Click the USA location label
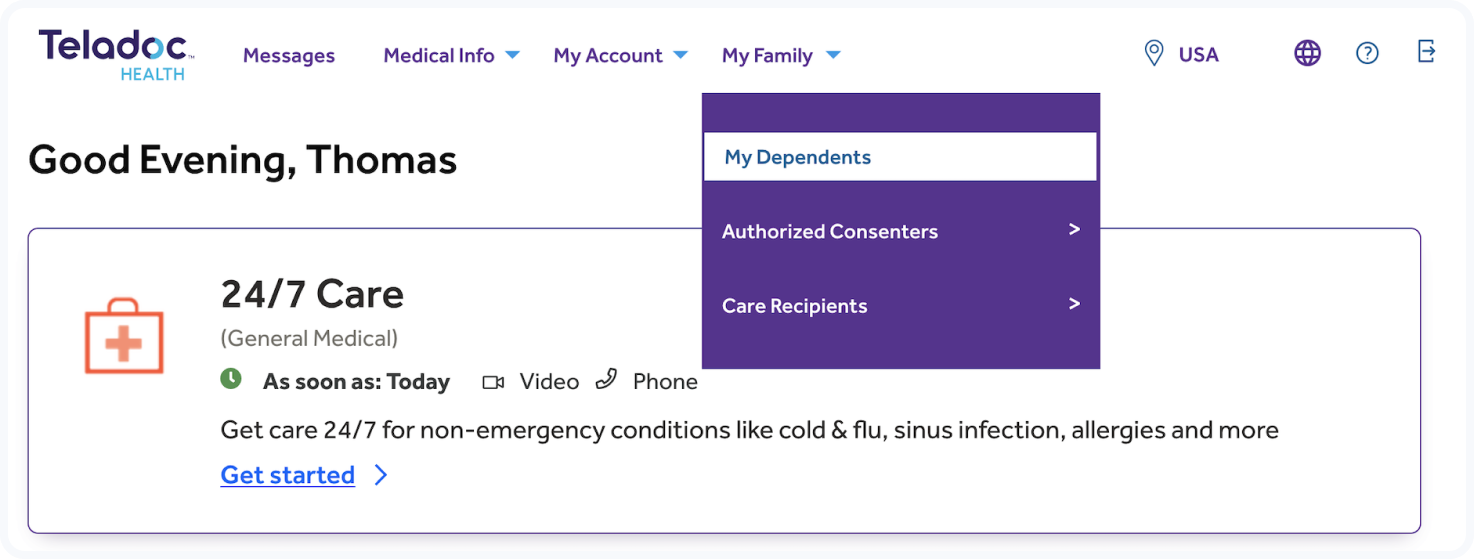 pos(1198,55)
